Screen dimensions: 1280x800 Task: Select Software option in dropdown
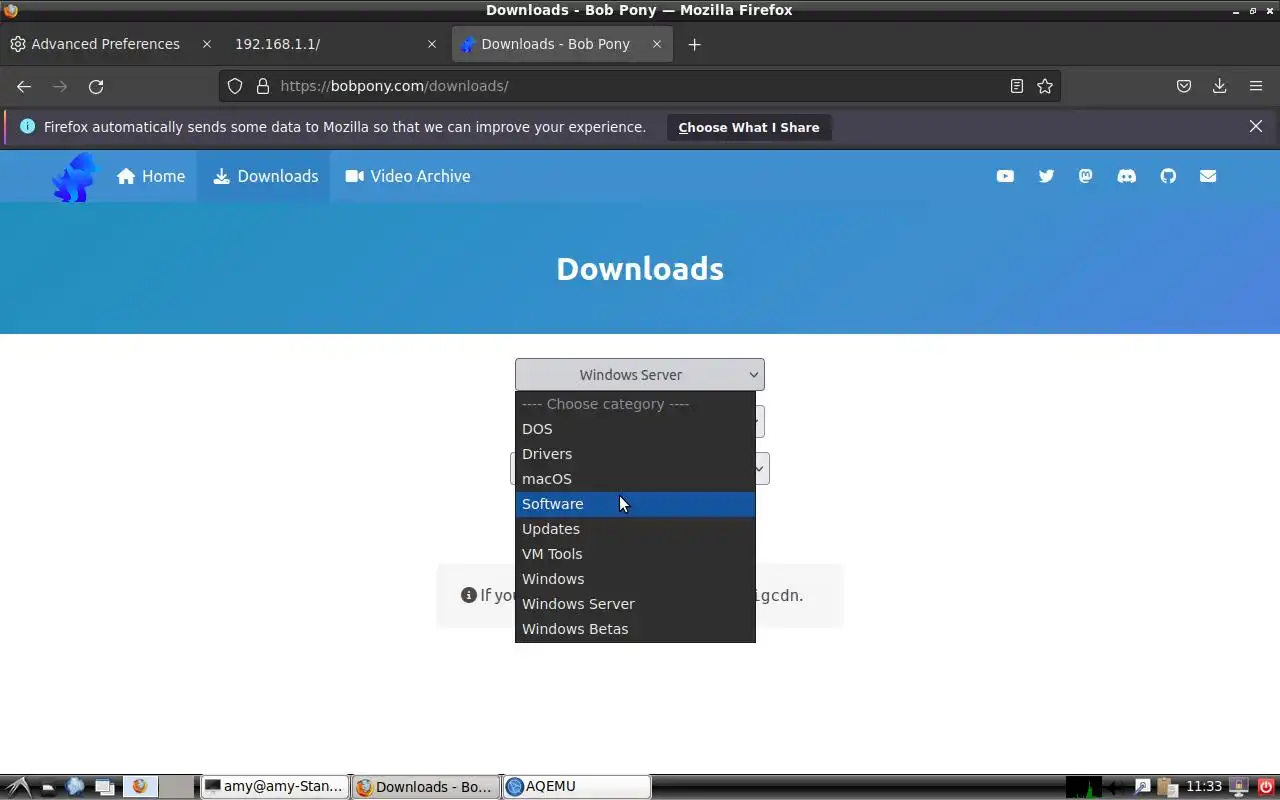pyautogui.click(x=635, y=504)
